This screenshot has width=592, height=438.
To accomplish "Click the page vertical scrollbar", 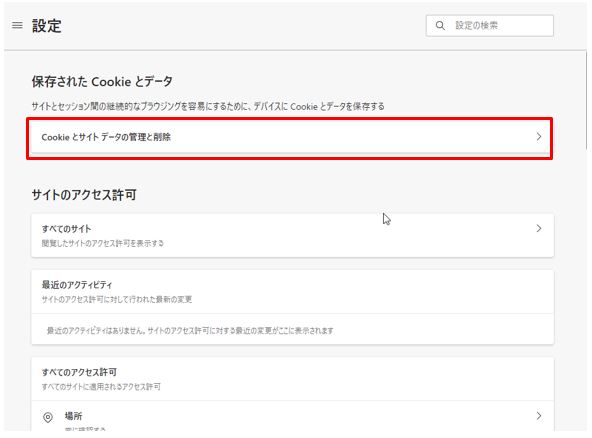I will (586, 101).
